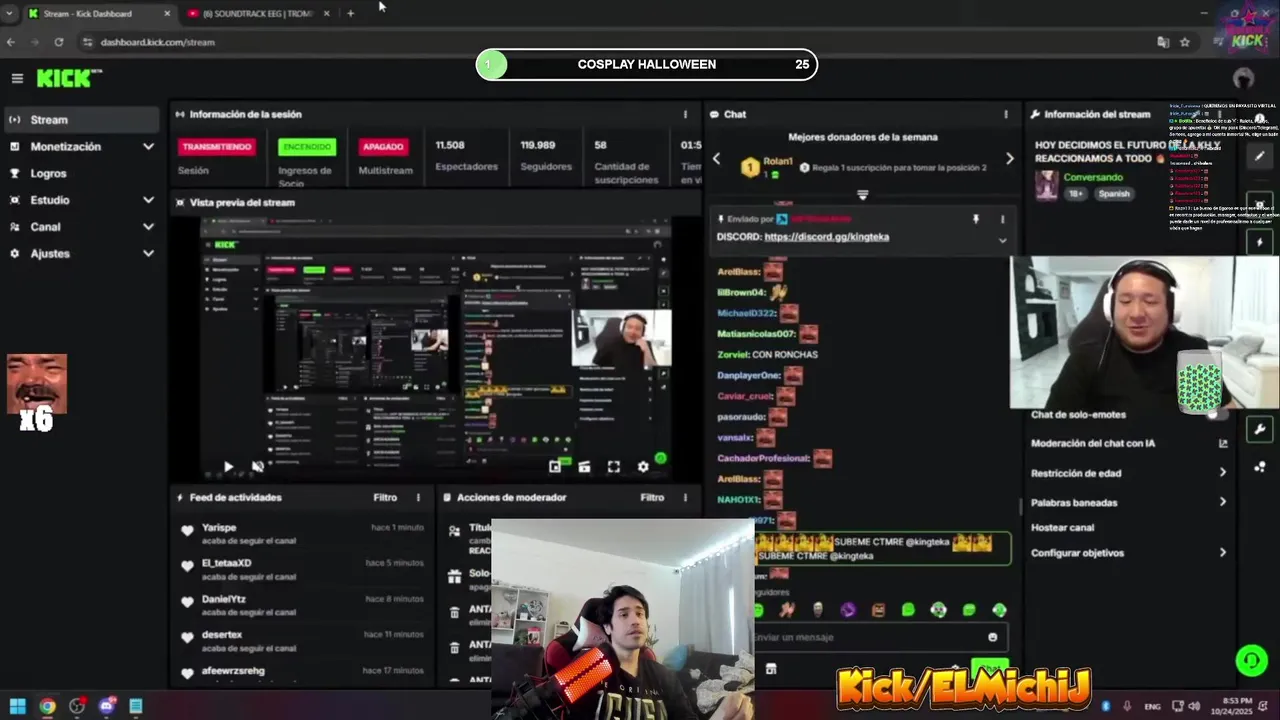
Task: Open the three-dot menu of pinned message
Action: (1002, 219)
